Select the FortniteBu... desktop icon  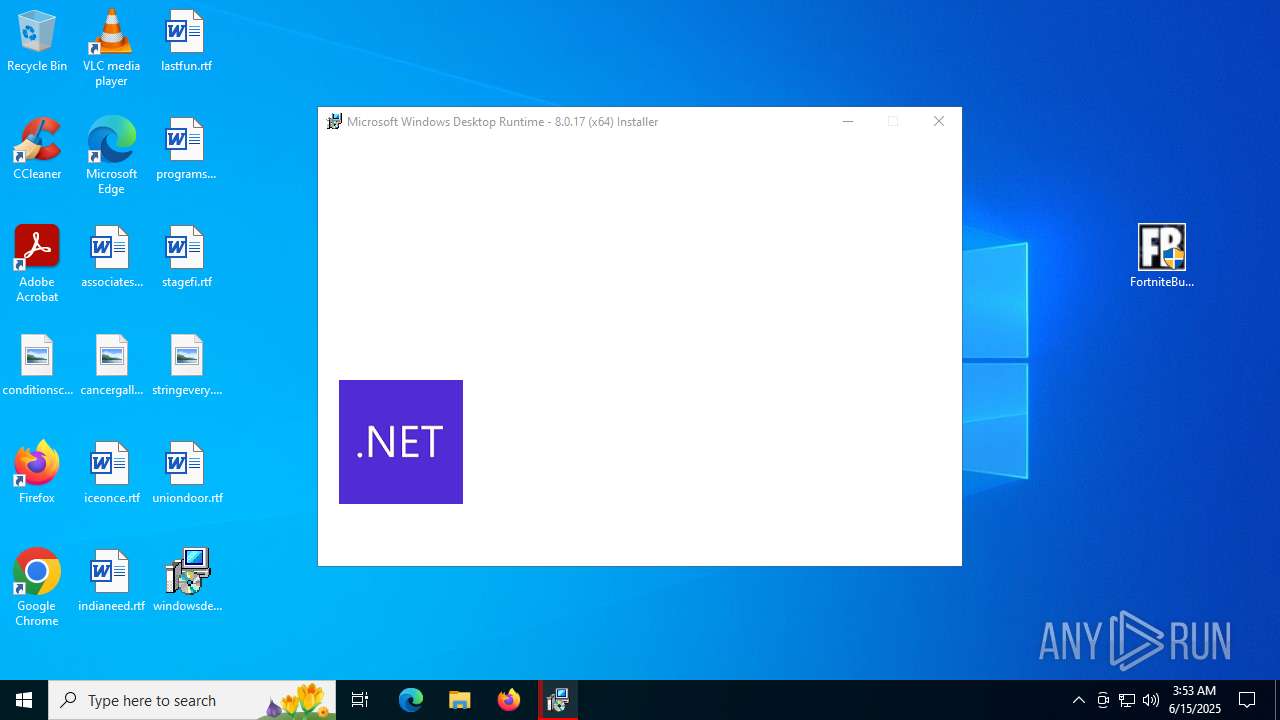coord(1162,256)
